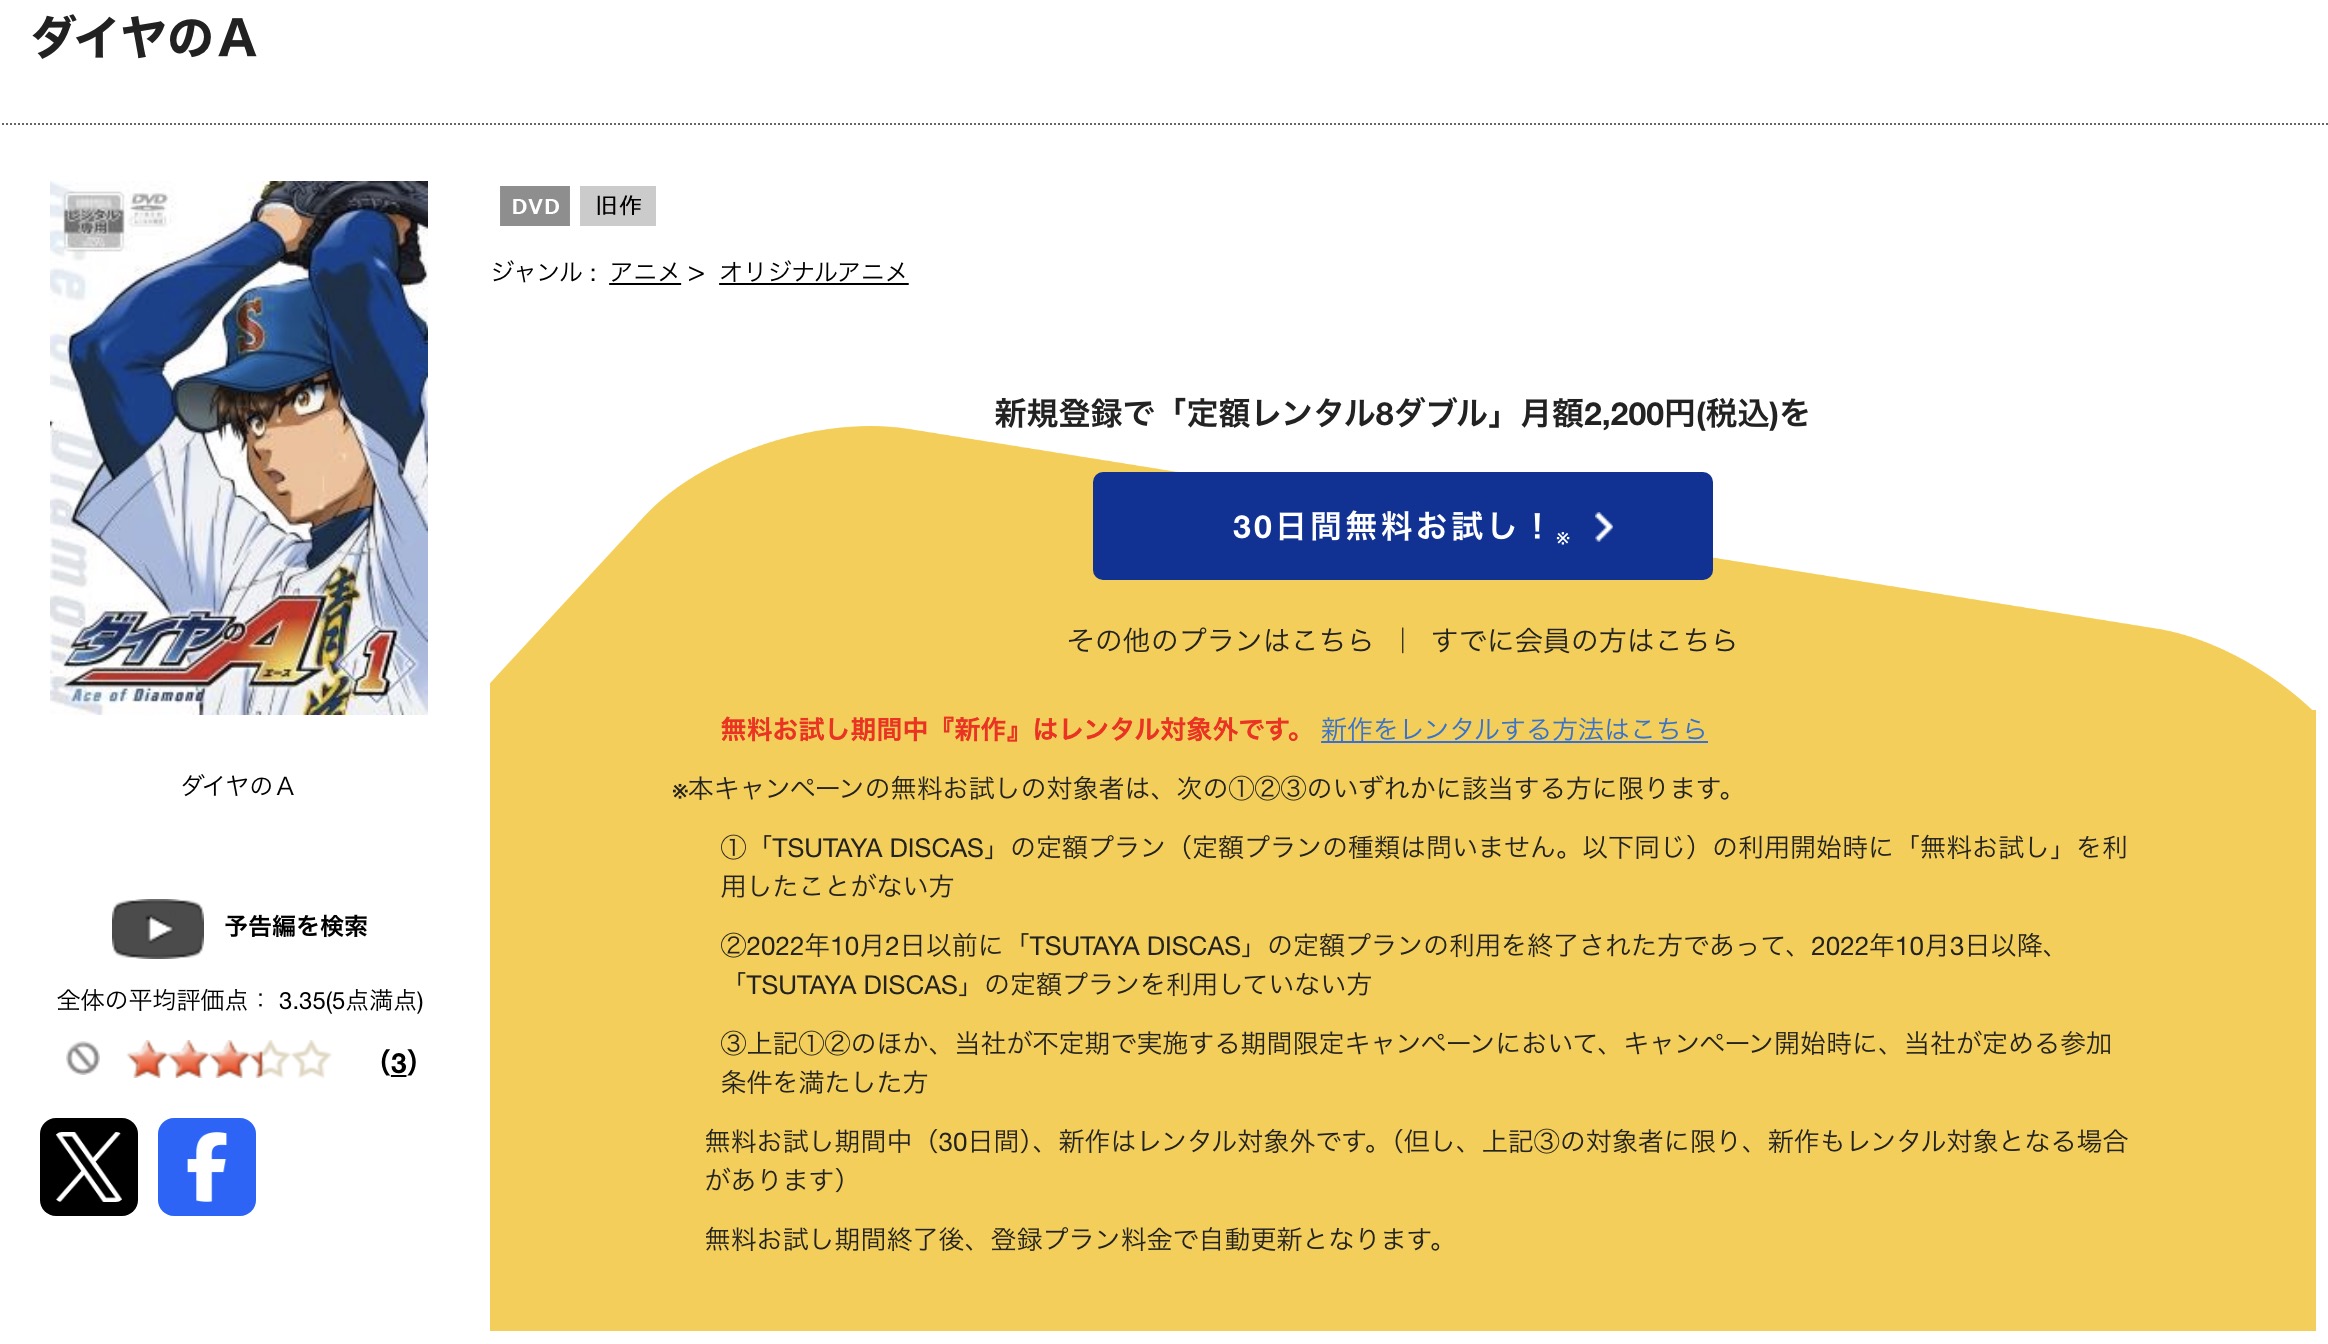Open the (3) reviews count link

pos(398,1062)
